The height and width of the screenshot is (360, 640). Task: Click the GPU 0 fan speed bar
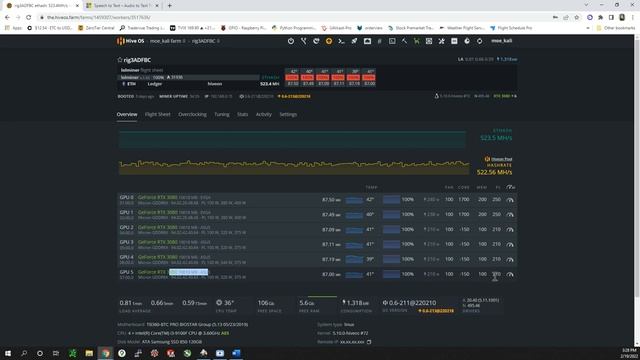pyautogui.click(x=391, y=200)
